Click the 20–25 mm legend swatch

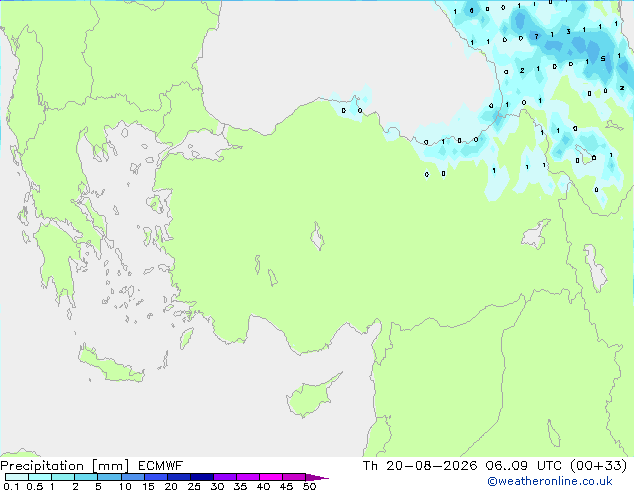[178, 477]
